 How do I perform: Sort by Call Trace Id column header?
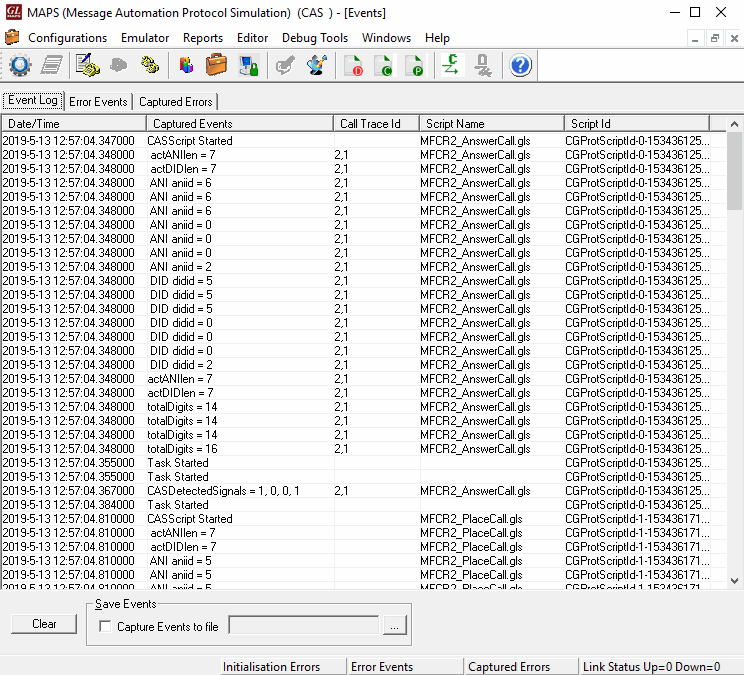click(x=377, y=123)
